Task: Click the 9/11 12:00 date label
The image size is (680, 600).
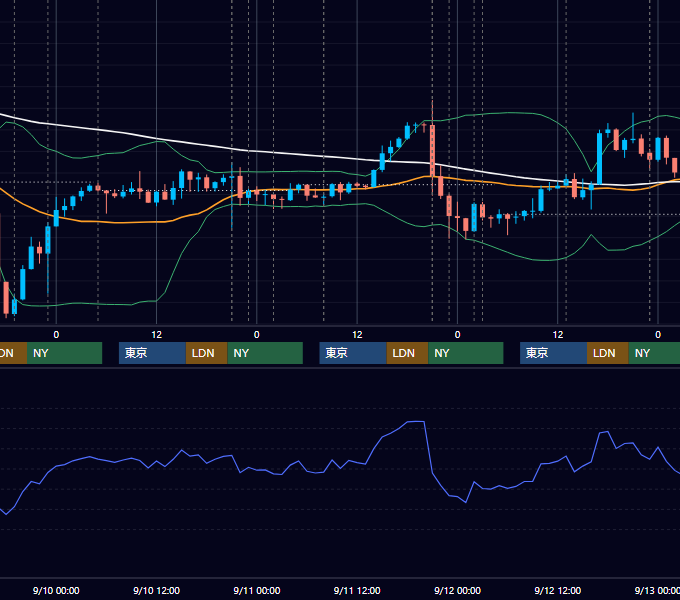Action: click(x=357, y=590)
